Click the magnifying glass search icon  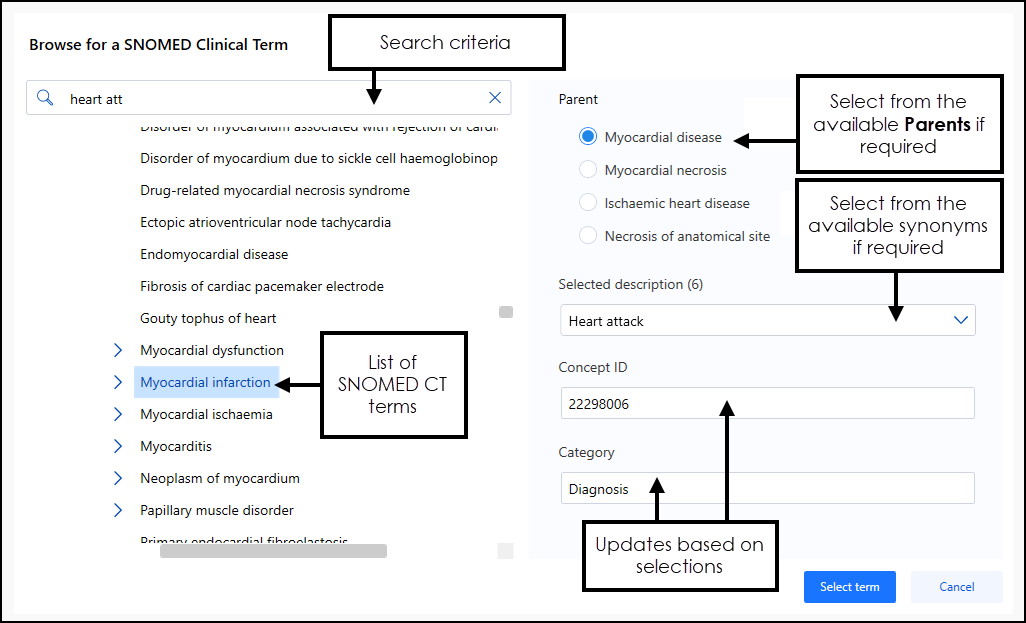tap(45, 98)
